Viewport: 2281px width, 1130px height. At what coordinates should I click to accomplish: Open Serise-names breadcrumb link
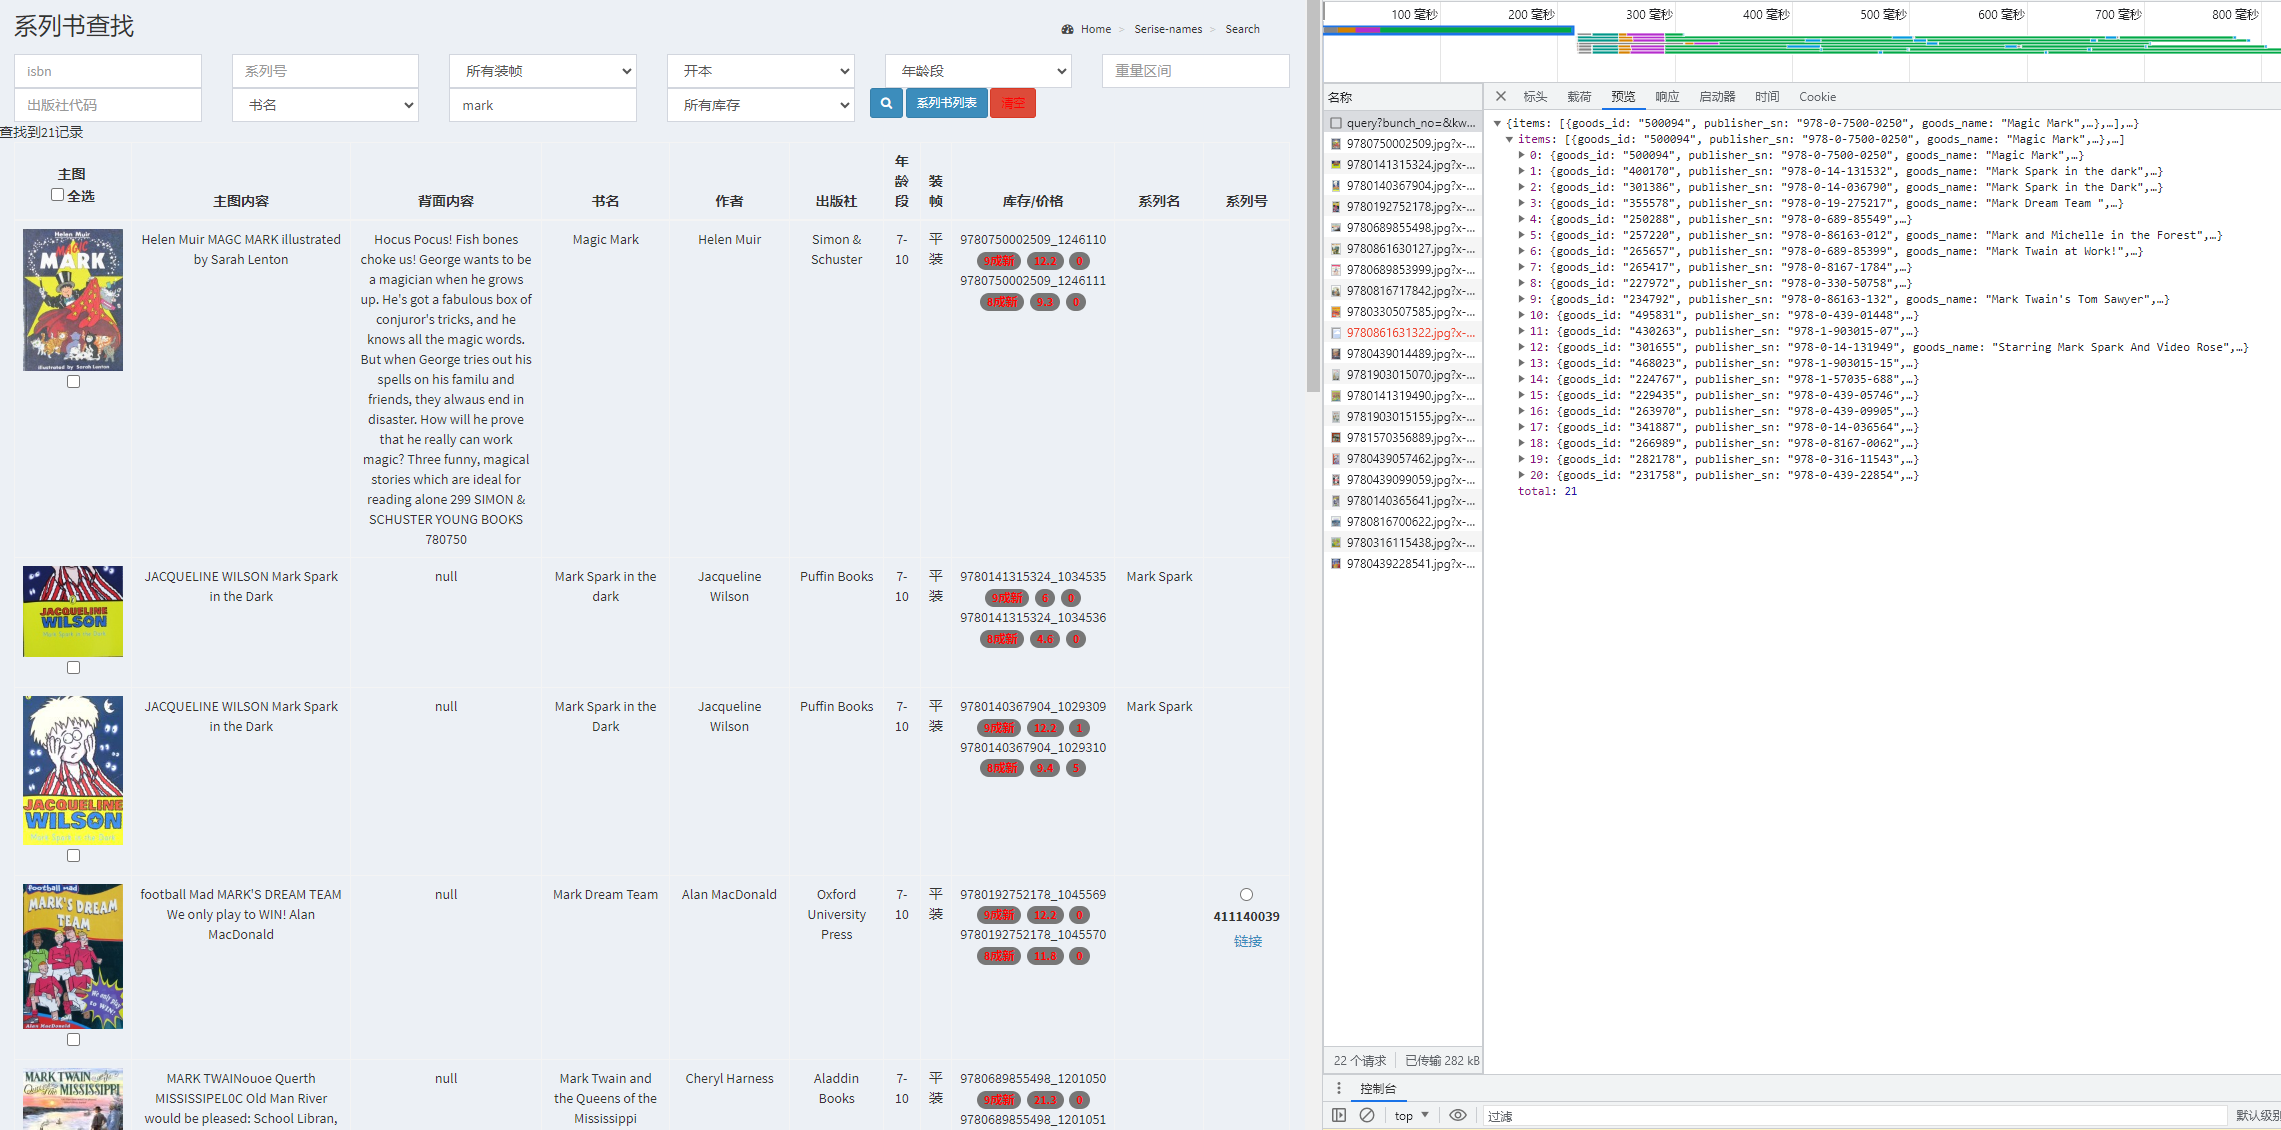click(x=1168, y=29)
